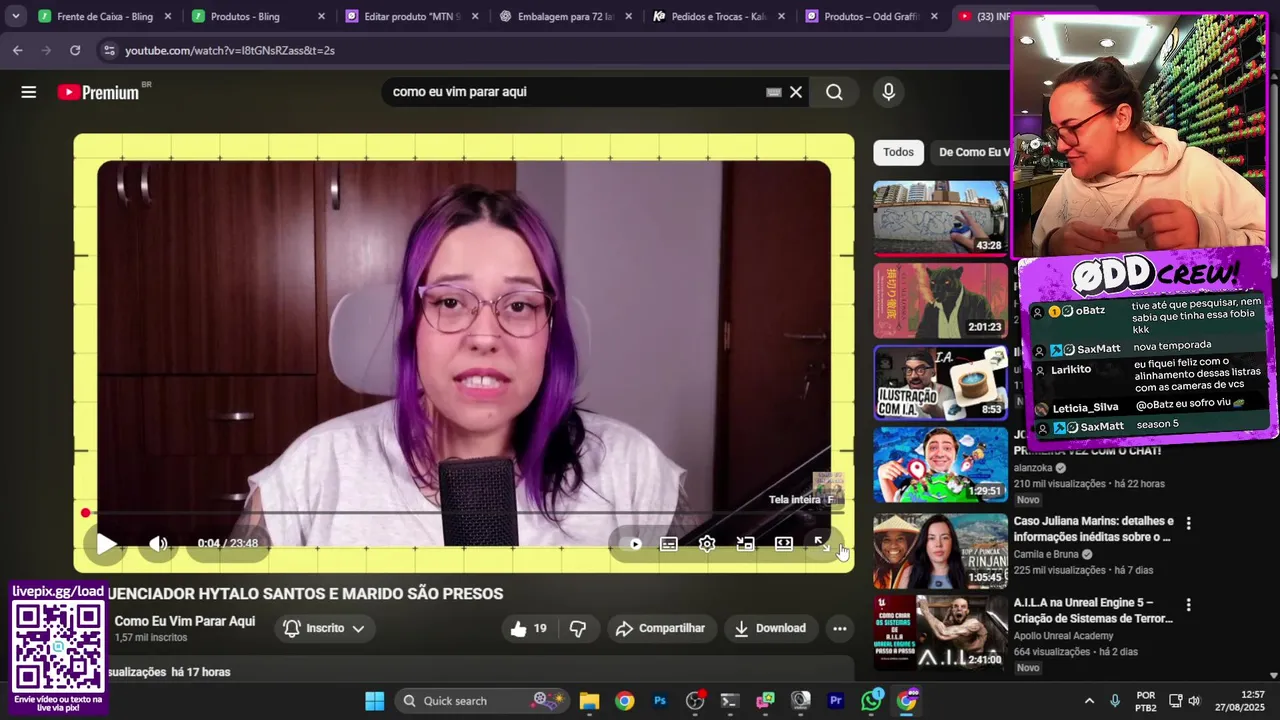The image size is (1280, 720).
Task: Open Compartilhar share dialog
Action: point(660,628)
